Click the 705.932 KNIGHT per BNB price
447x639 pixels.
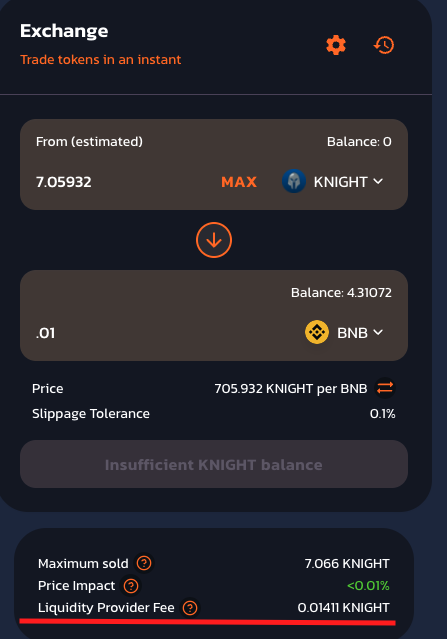(291, 388)
